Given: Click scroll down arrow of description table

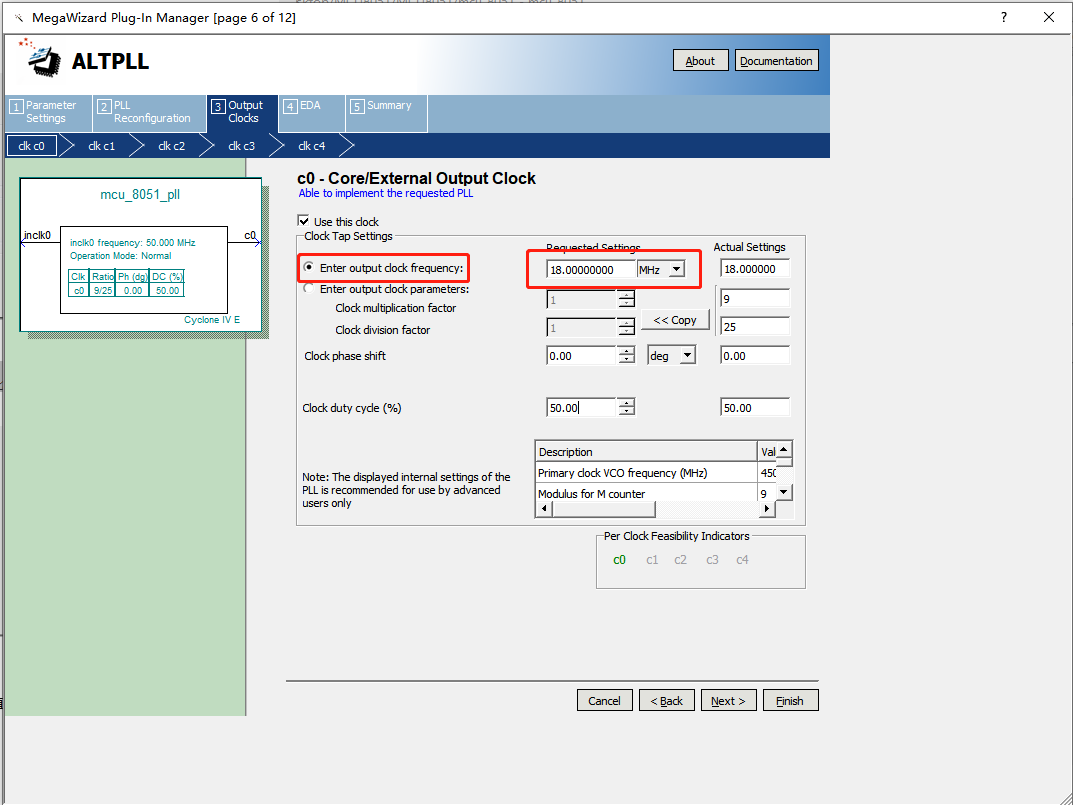Looking at the screenshot, I should pos(784,491).
